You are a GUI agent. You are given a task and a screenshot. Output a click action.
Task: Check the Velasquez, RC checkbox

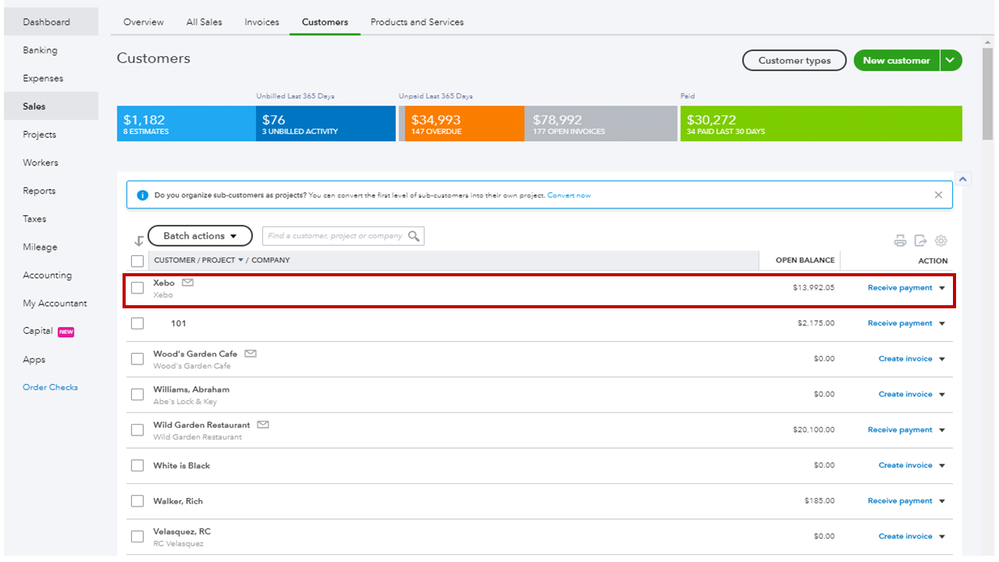click(x=137, y=537)
